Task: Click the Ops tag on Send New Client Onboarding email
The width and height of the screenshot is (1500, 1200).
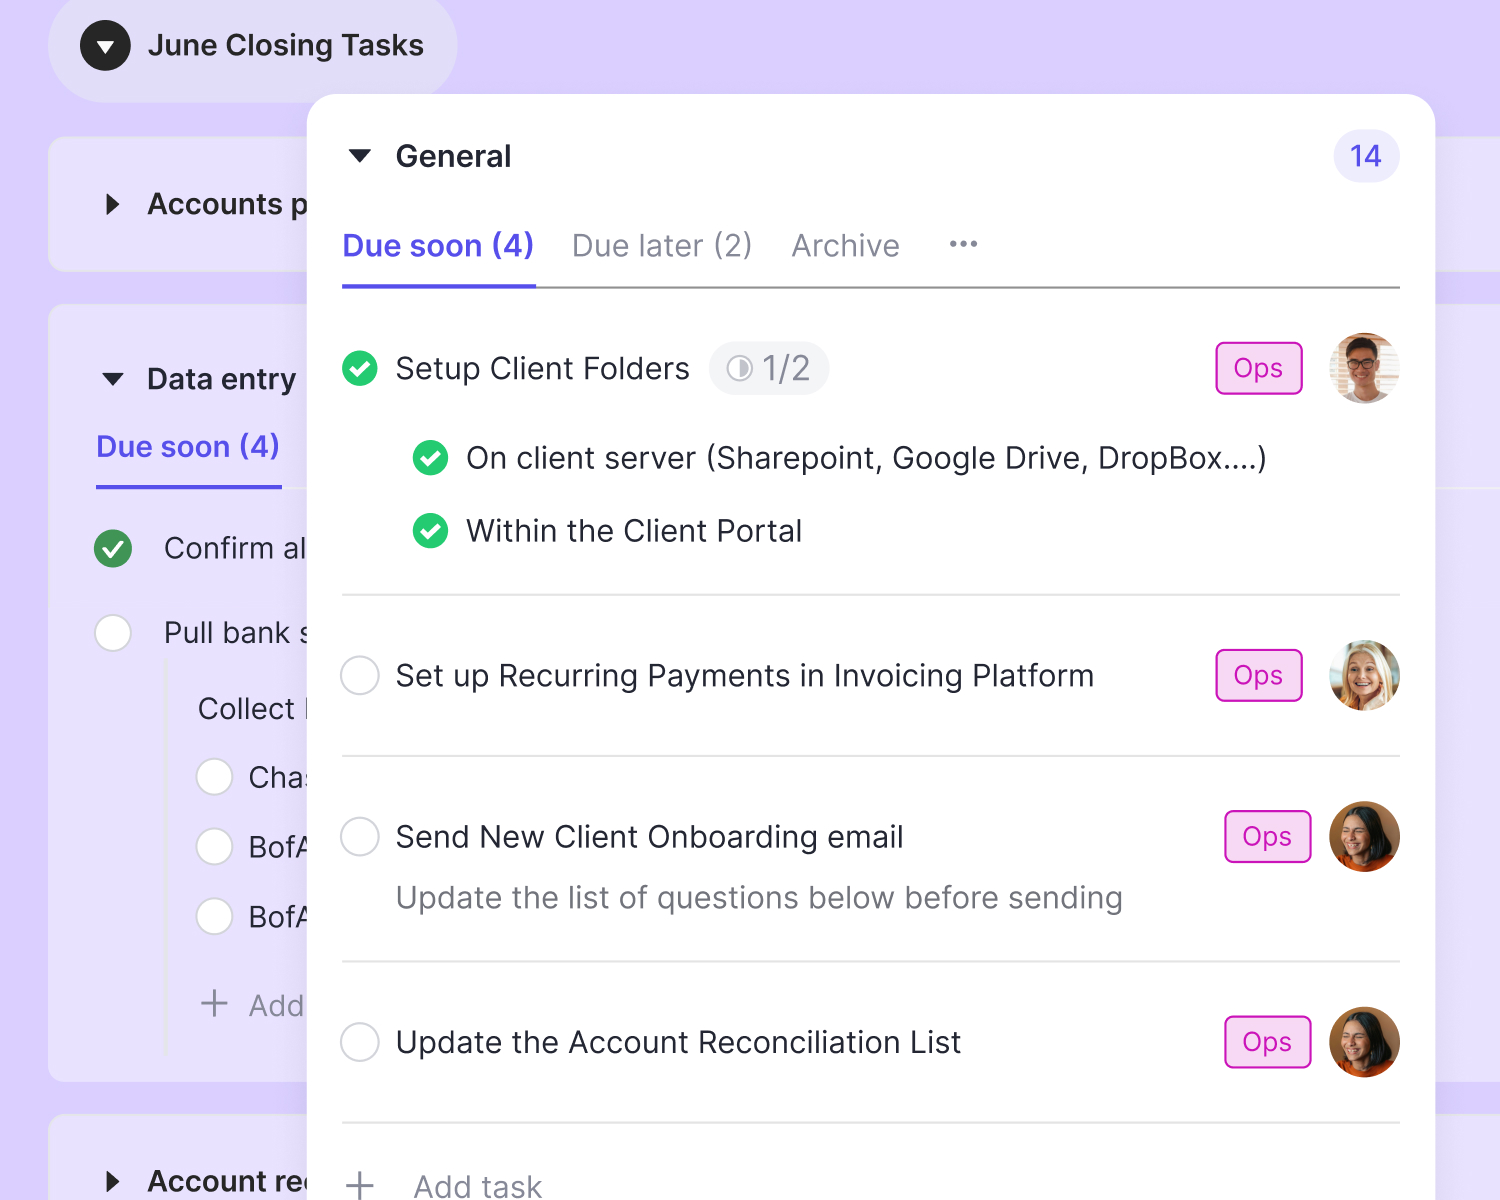Action: (x=1267, y=837)
